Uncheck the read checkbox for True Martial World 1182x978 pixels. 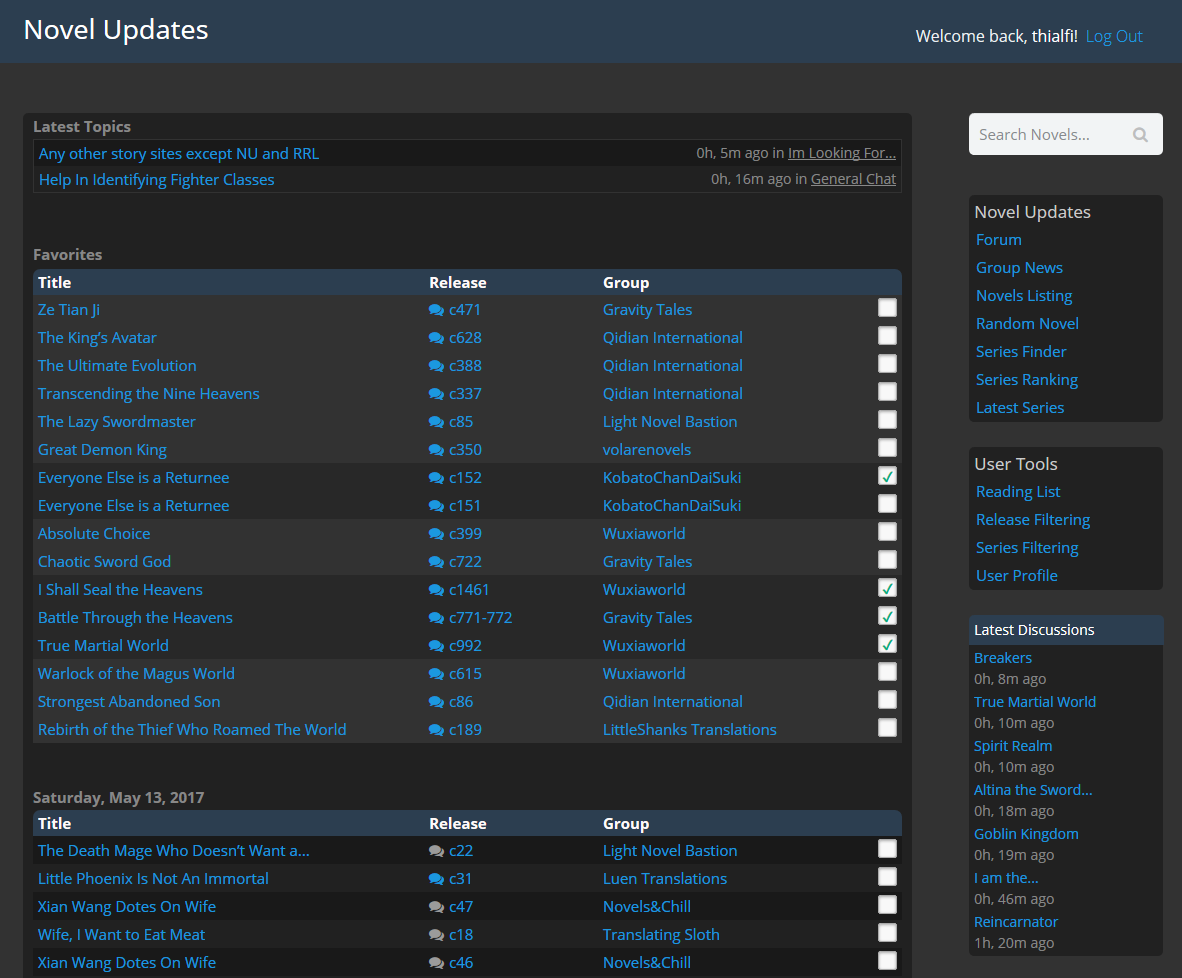[887, 644]
